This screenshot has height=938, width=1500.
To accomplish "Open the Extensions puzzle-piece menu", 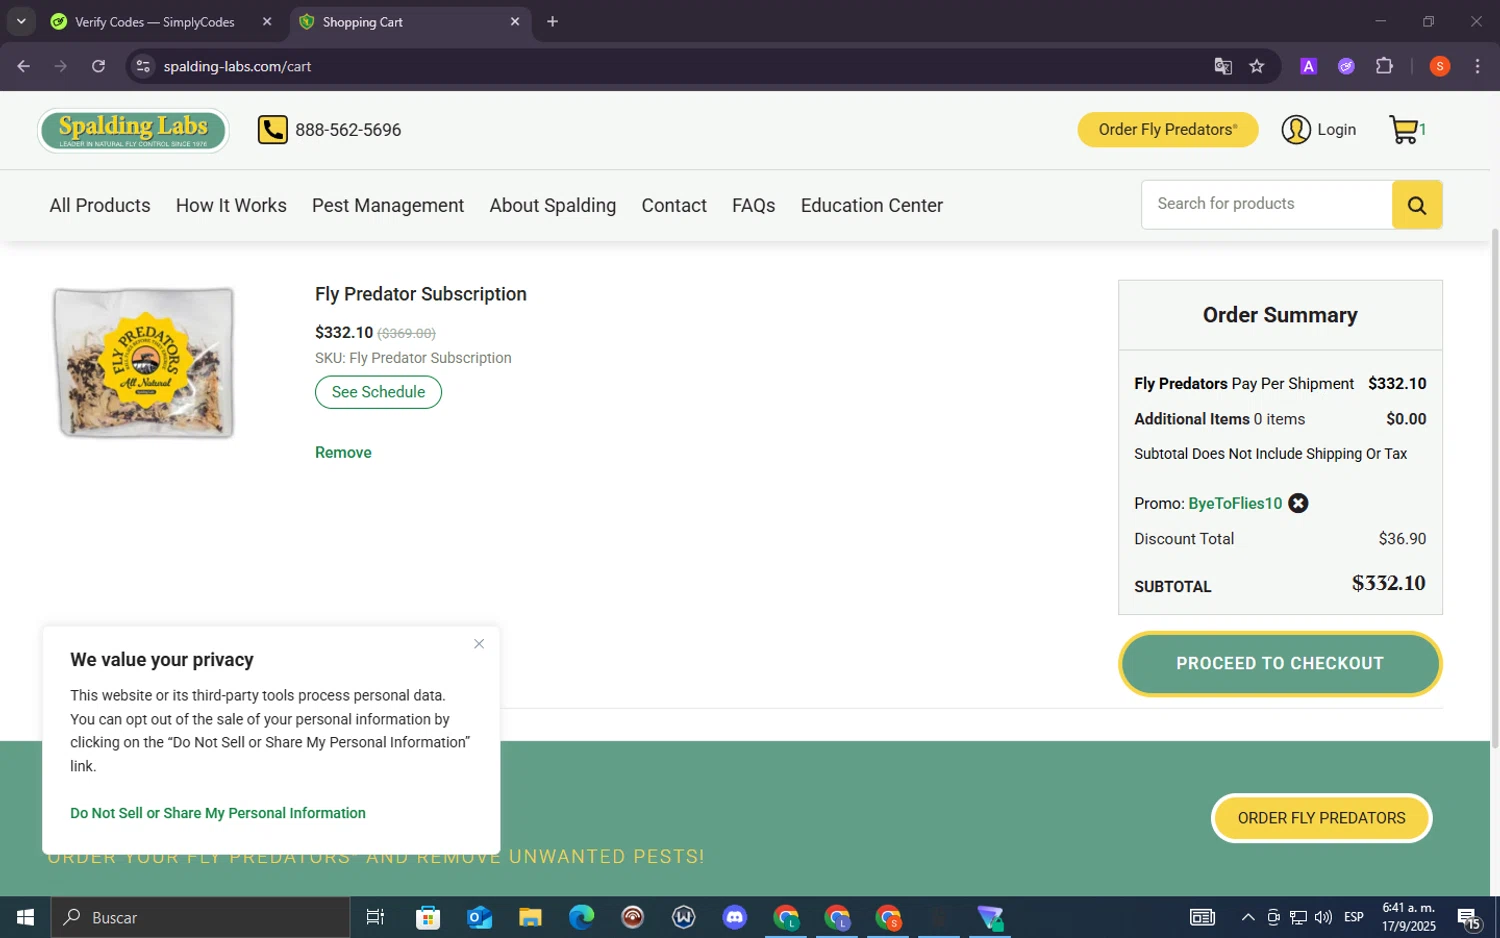I will click(1384, 66).
